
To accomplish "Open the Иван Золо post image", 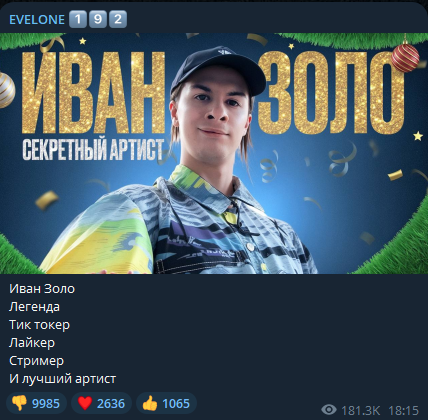I will 214,153.
